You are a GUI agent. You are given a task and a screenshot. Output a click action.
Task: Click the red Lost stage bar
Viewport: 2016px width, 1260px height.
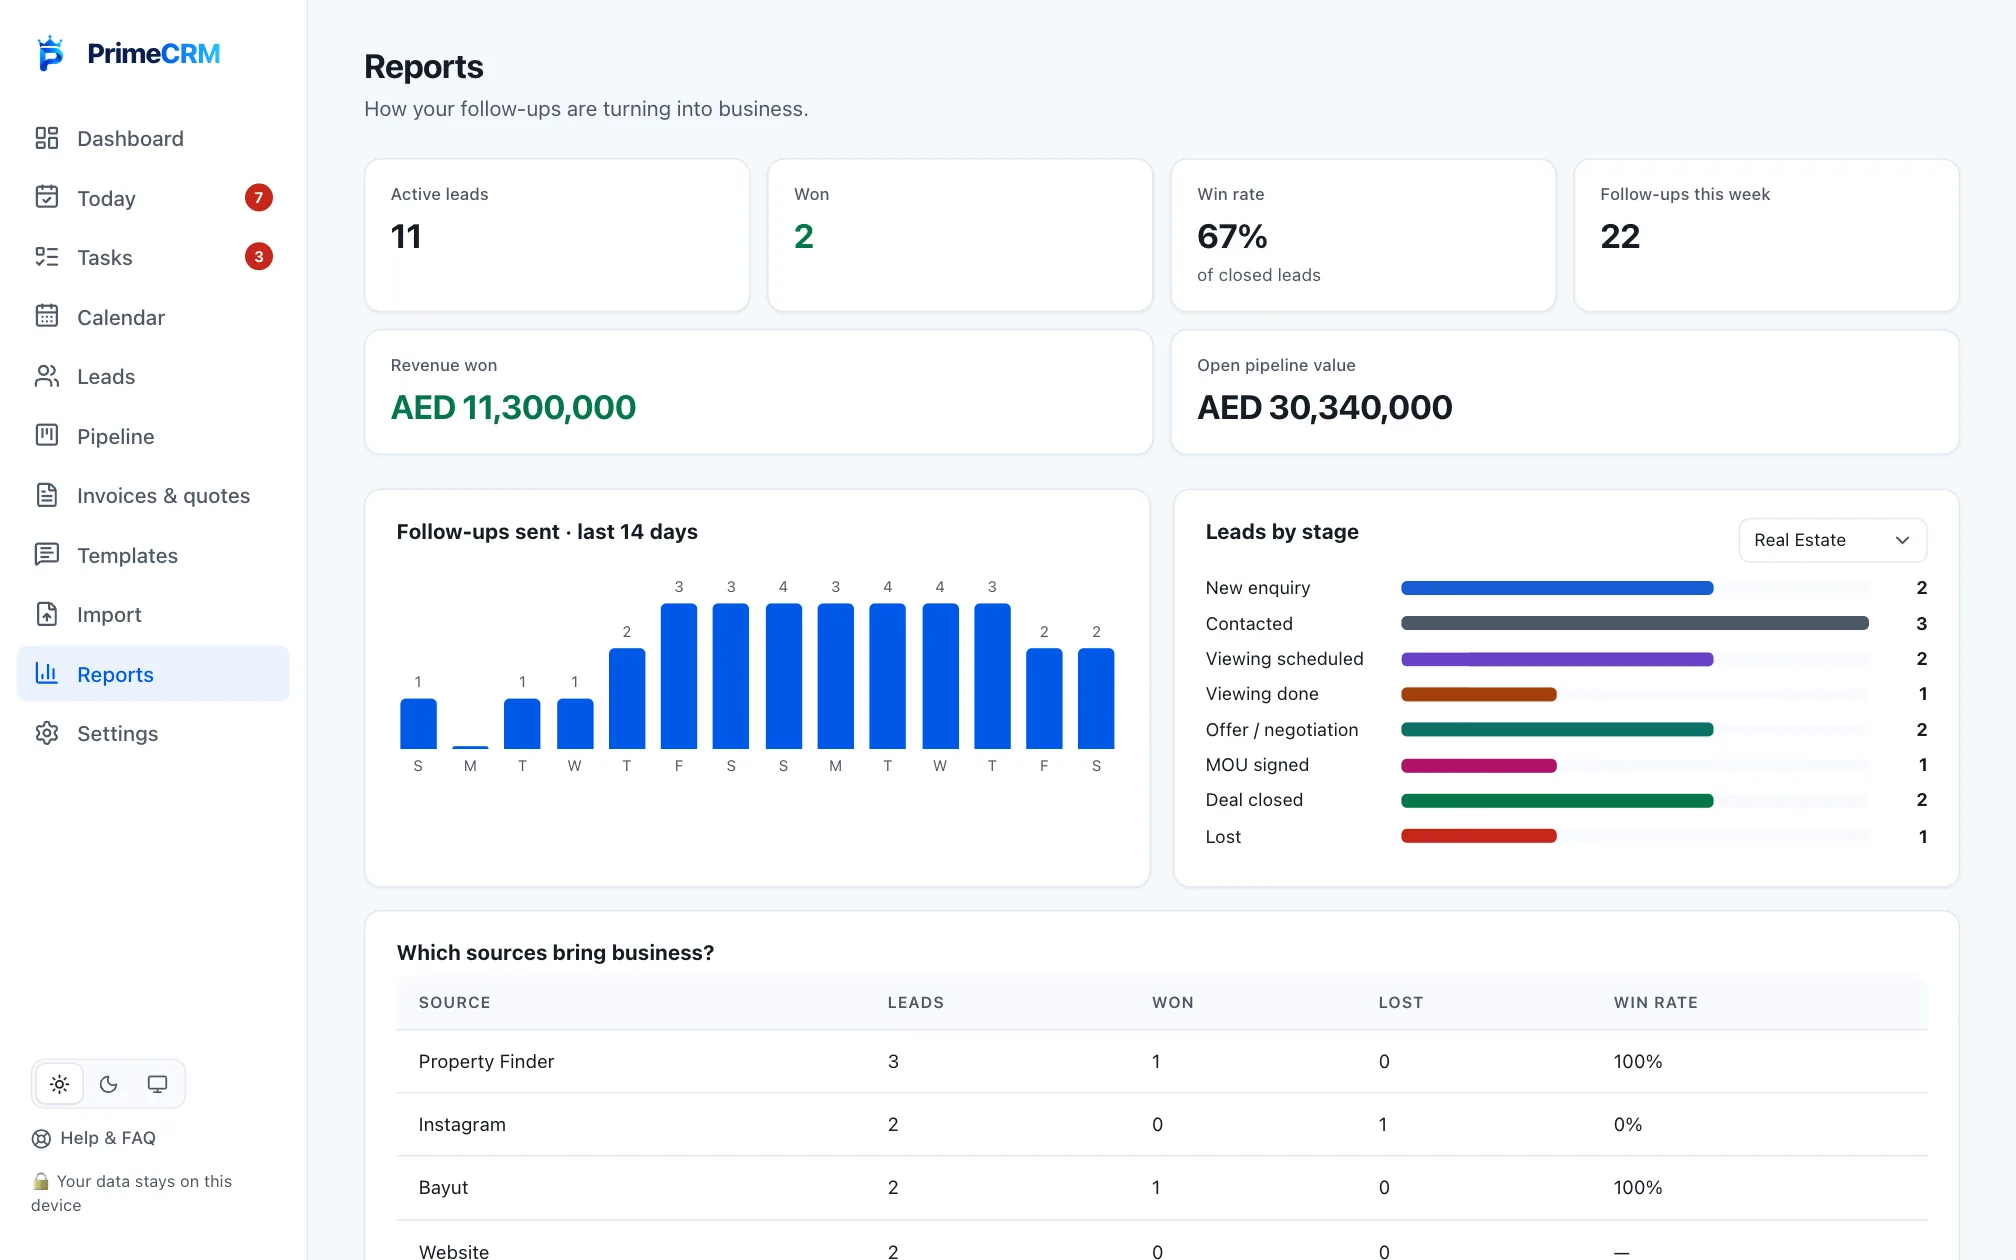coord(1479,836)
